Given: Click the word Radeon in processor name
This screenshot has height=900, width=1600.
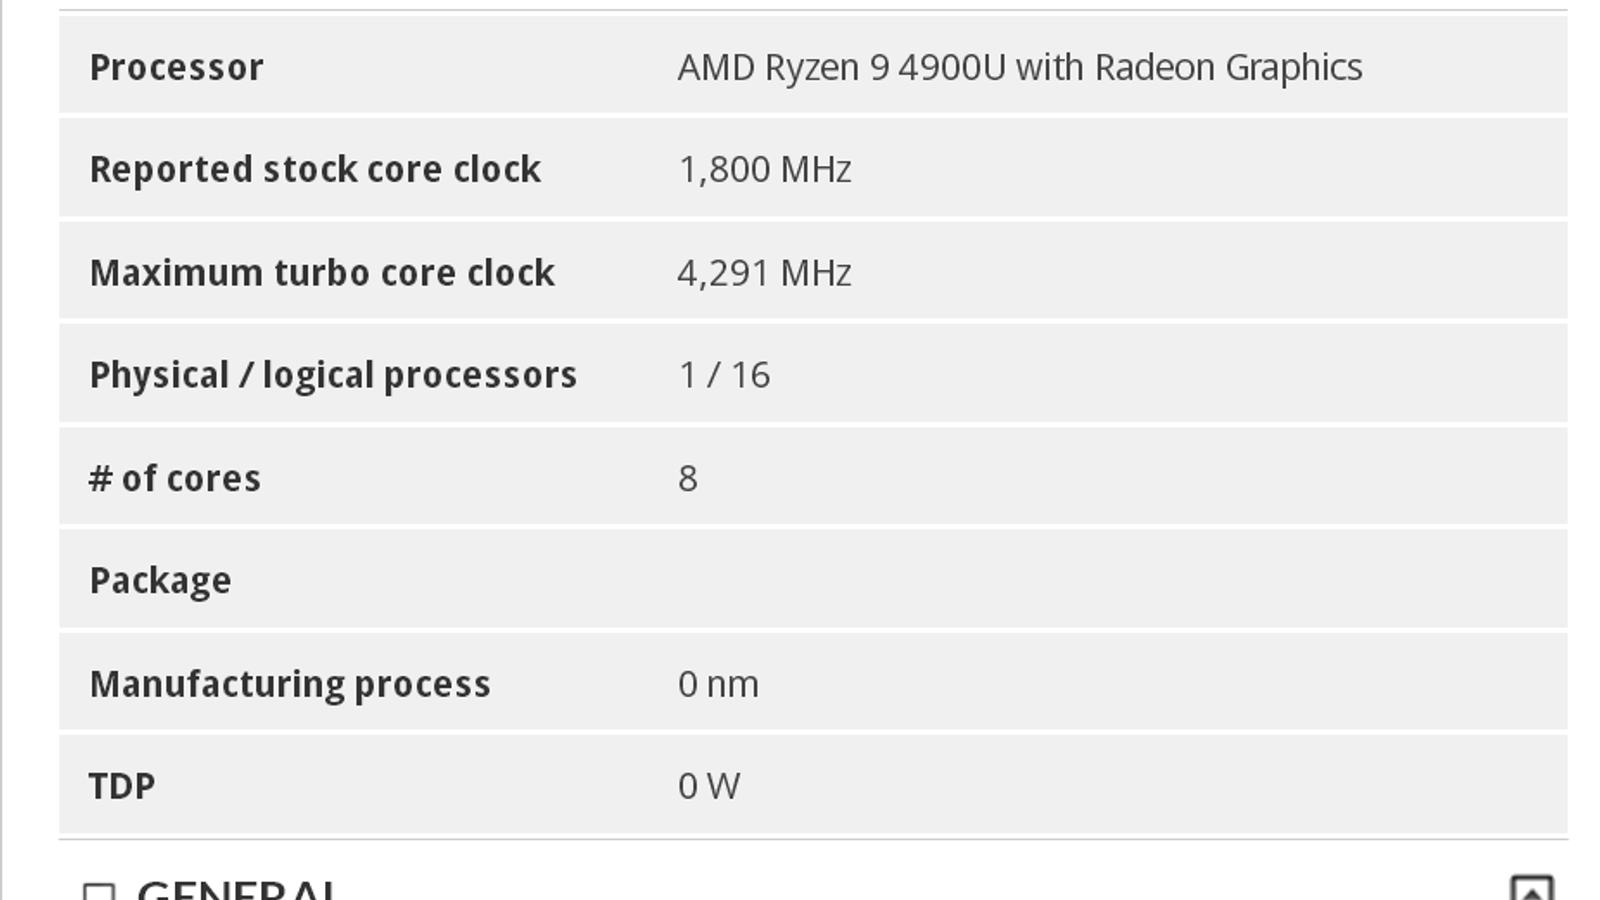Looking at the screenshot, I should (1155, 68).
